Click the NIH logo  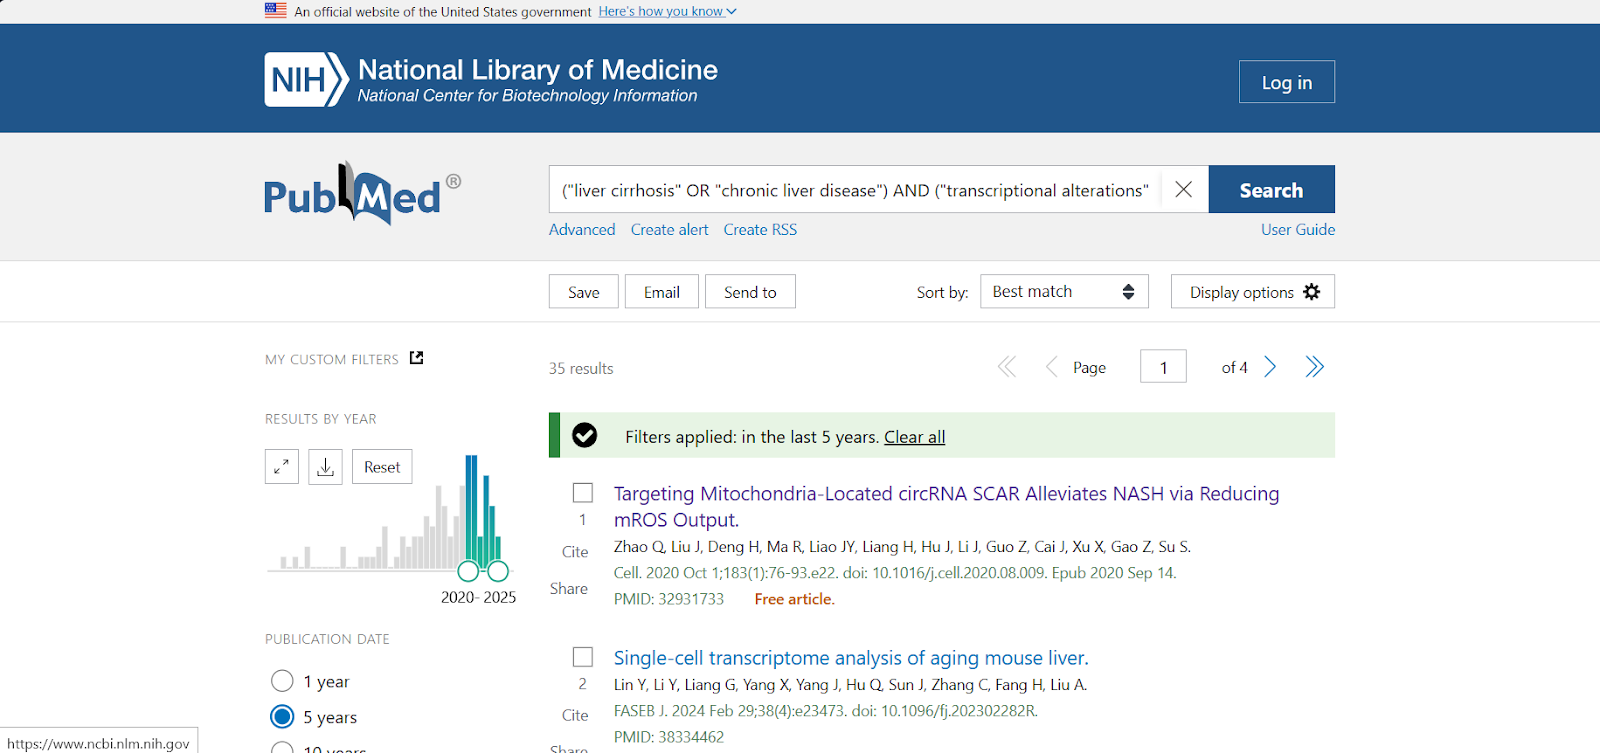coord(307,79)
